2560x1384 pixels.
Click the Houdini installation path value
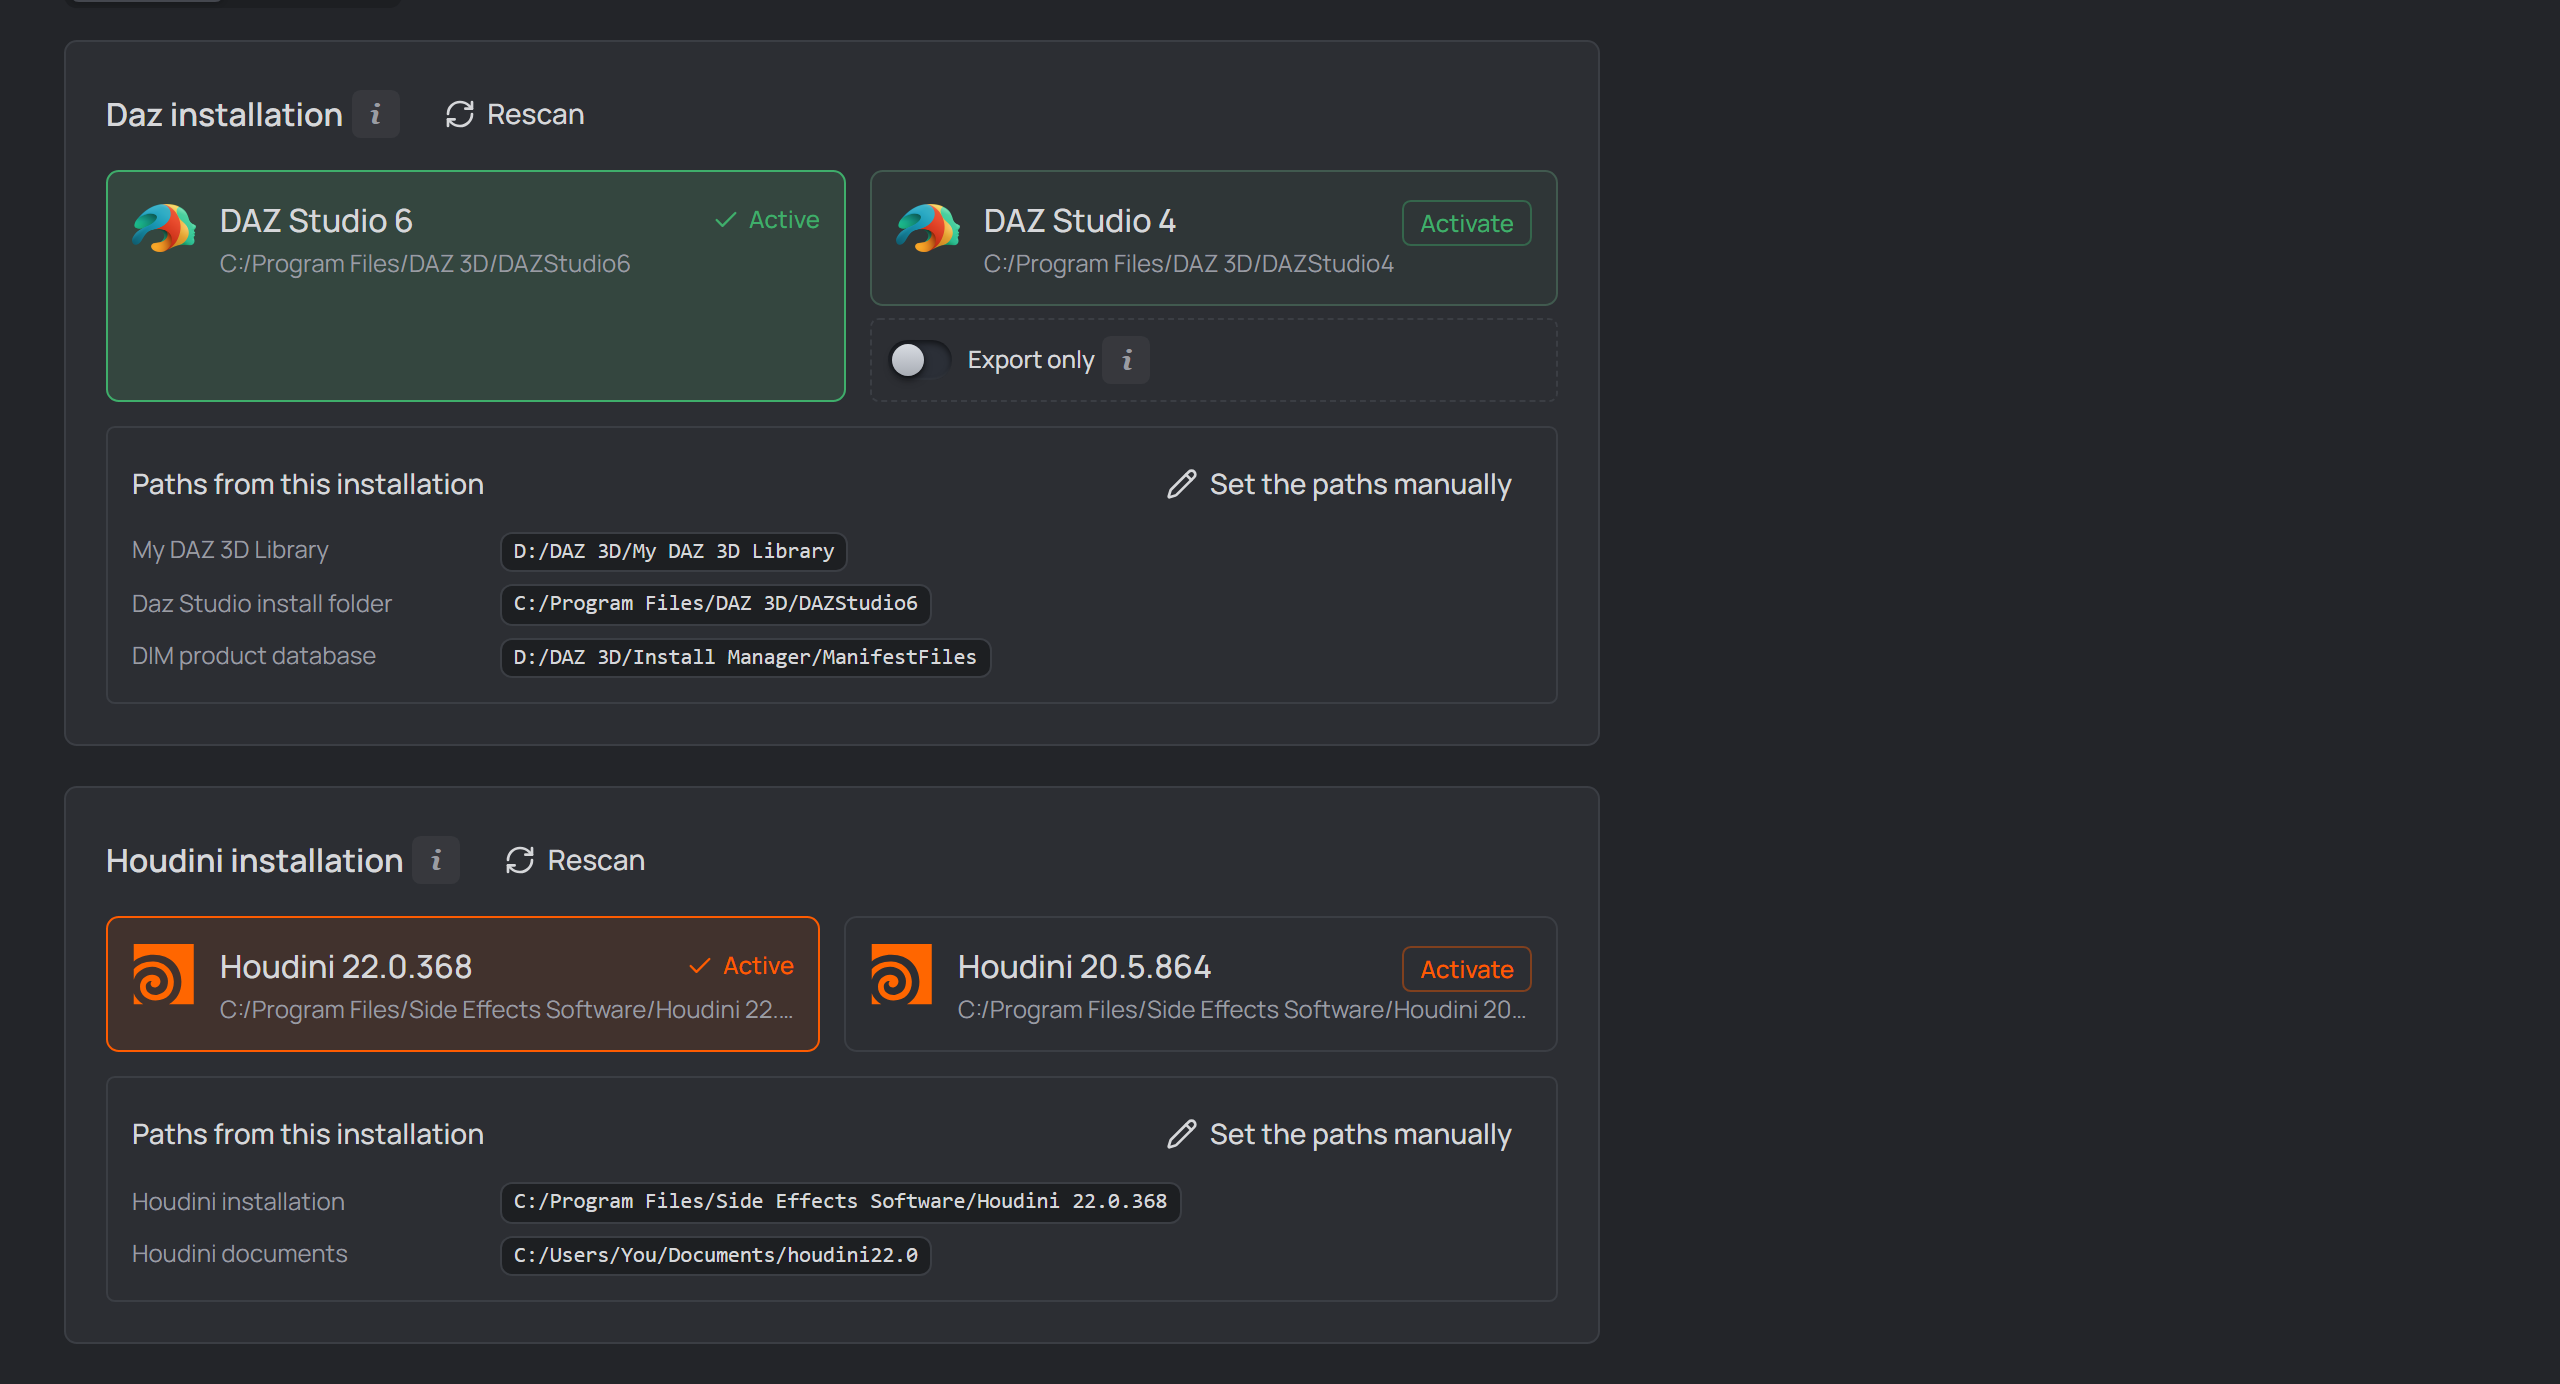coord(840,1202)
